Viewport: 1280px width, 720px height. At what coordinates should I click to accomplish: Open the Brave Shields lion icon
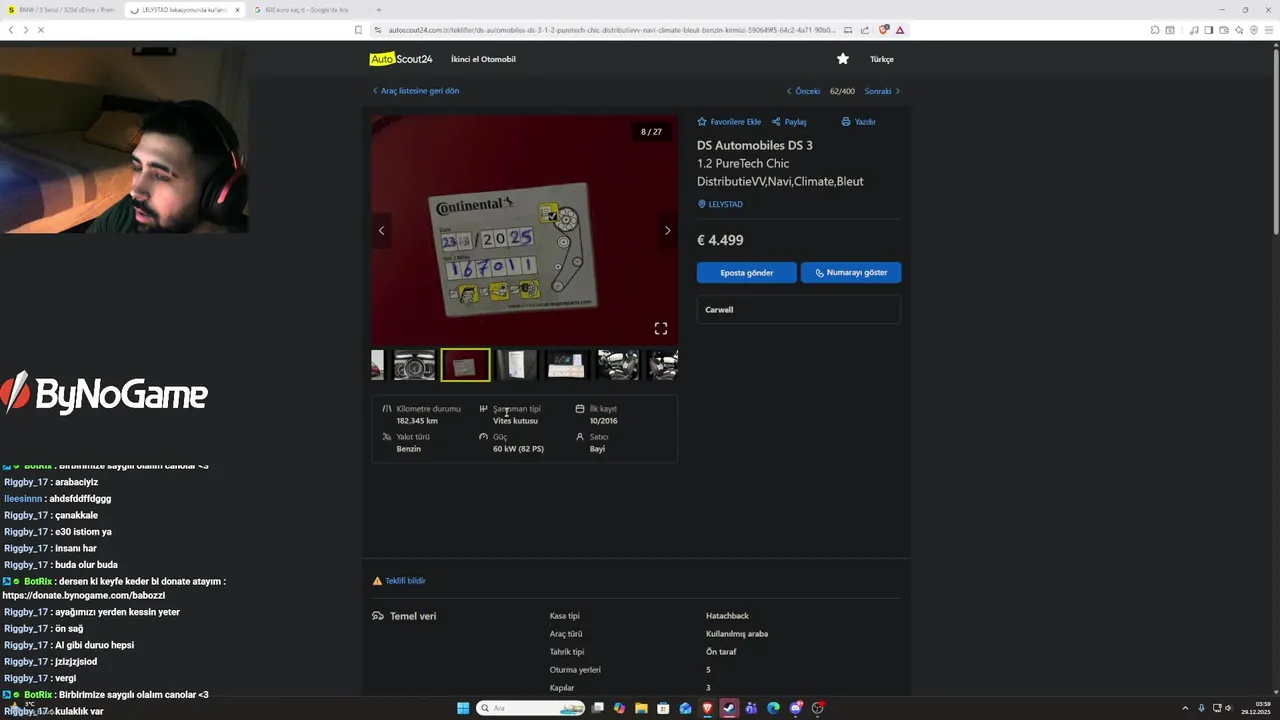pyautogui.click(x=883, y=30)
